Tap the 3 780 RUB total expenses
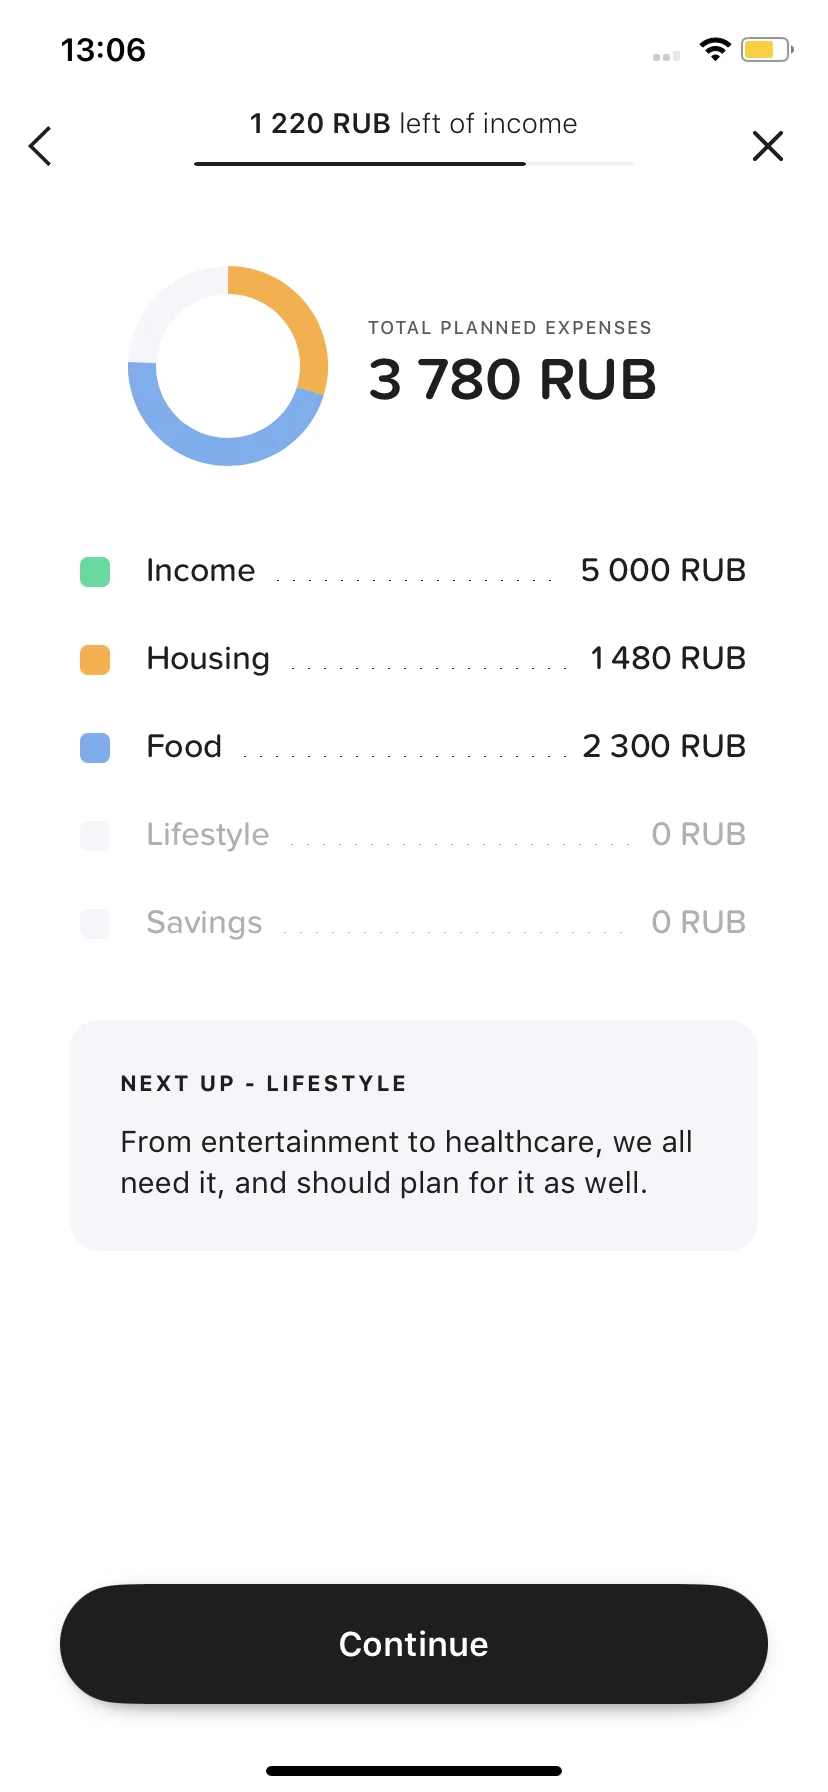Viewport: 828px width, 1792px height. [x=512, y=380]
